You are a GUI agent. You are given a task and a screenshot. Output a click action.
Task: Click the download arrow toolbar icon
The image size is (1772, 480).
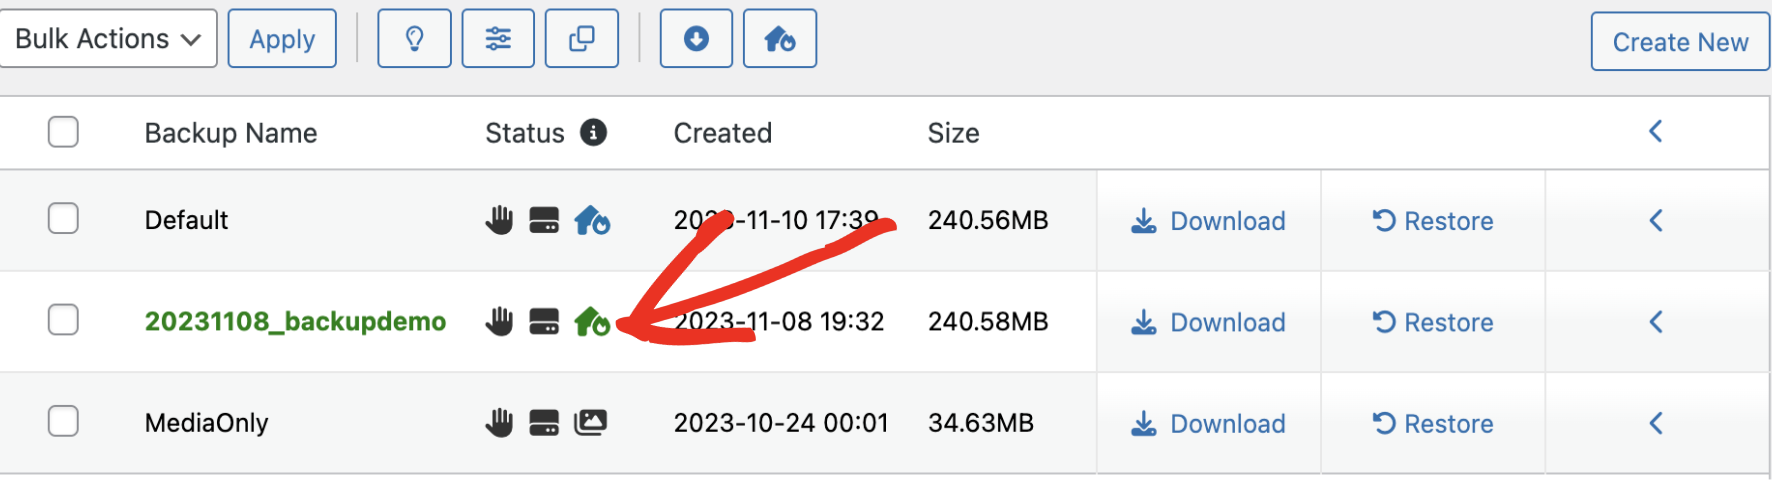click(696, 39)
